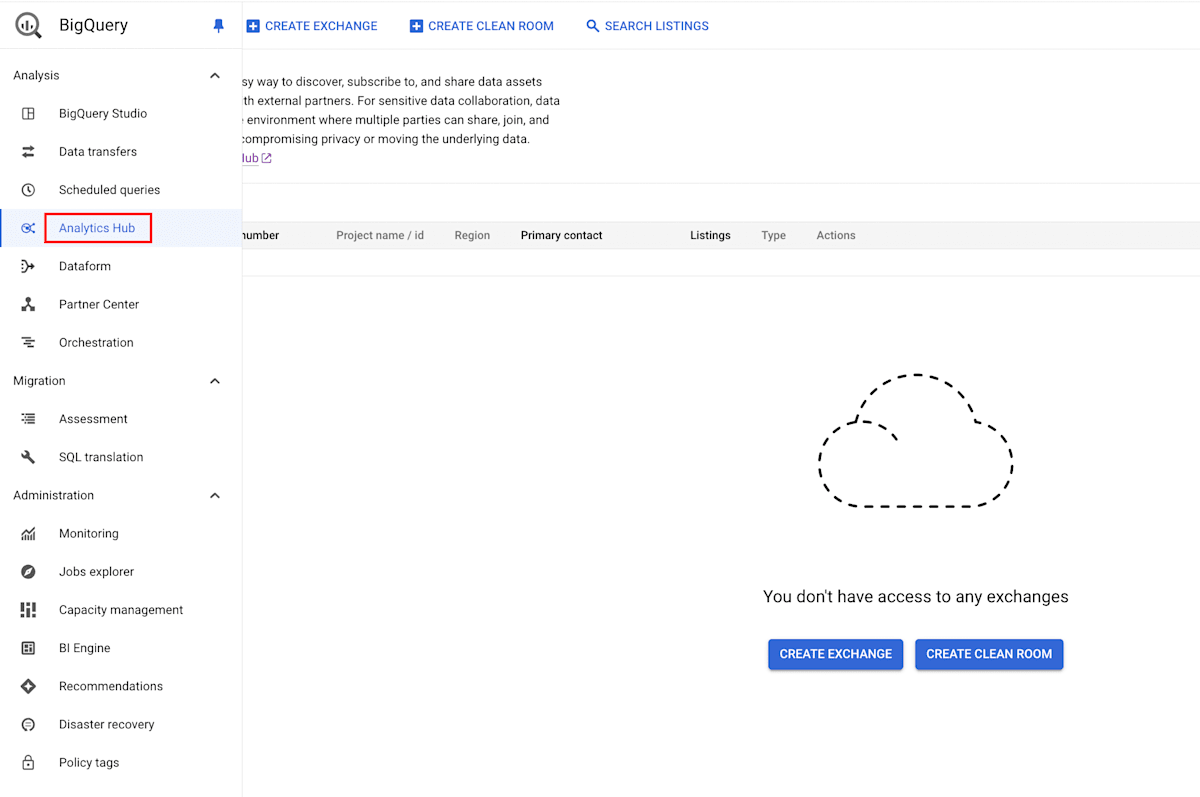
Task: Click blue CREATE CLEAN ROOM button under the cloud
Action: click(x=989, y=654)
